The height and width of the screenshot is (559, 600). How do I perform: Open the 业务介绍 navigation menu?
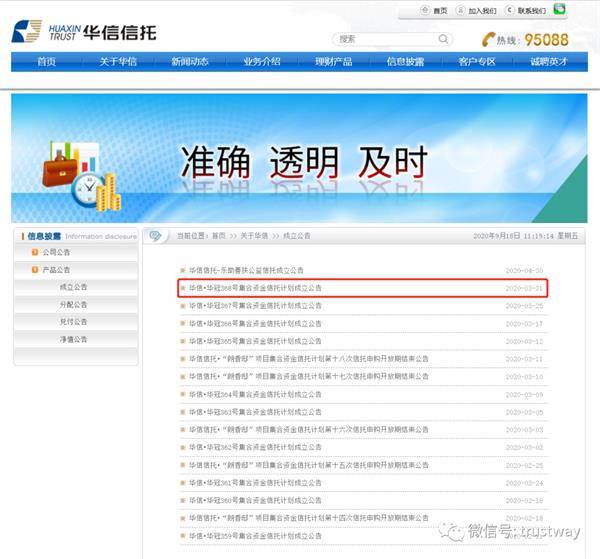click(x=262, y=62)
